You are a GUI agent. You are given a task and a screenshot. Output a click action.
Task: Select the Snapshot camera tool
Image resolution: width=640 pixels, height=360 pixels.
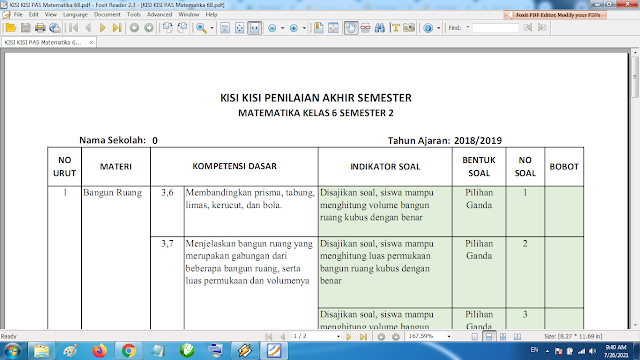pyautogui.click(x=409, y=28)
